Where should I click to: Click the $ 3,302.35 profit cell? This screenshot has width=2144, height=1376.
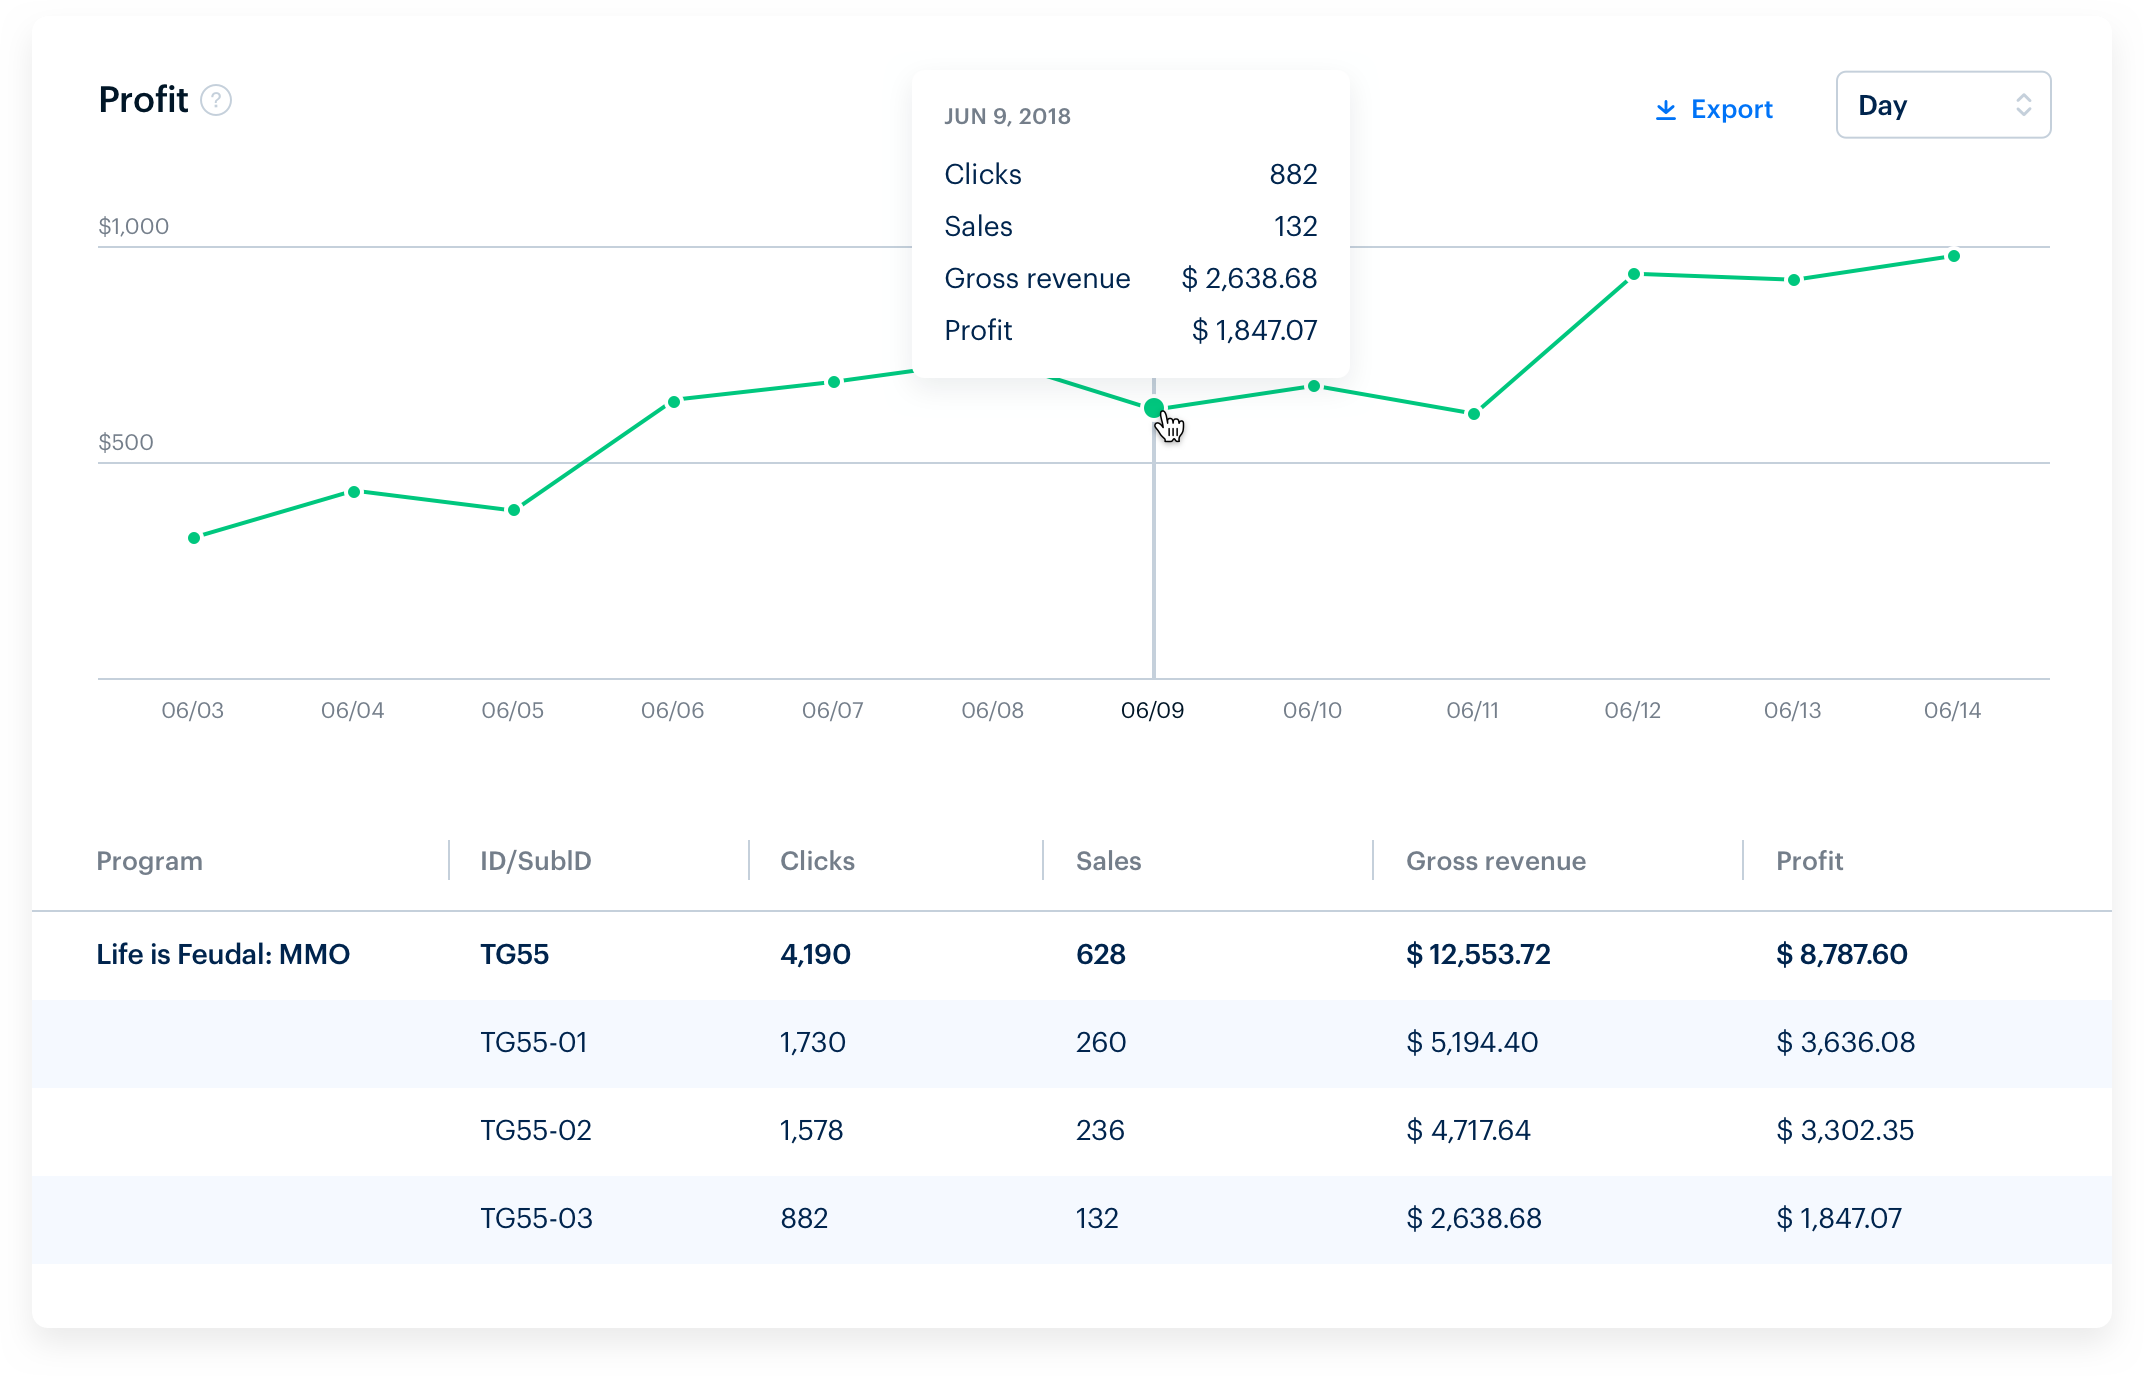1845,1130
